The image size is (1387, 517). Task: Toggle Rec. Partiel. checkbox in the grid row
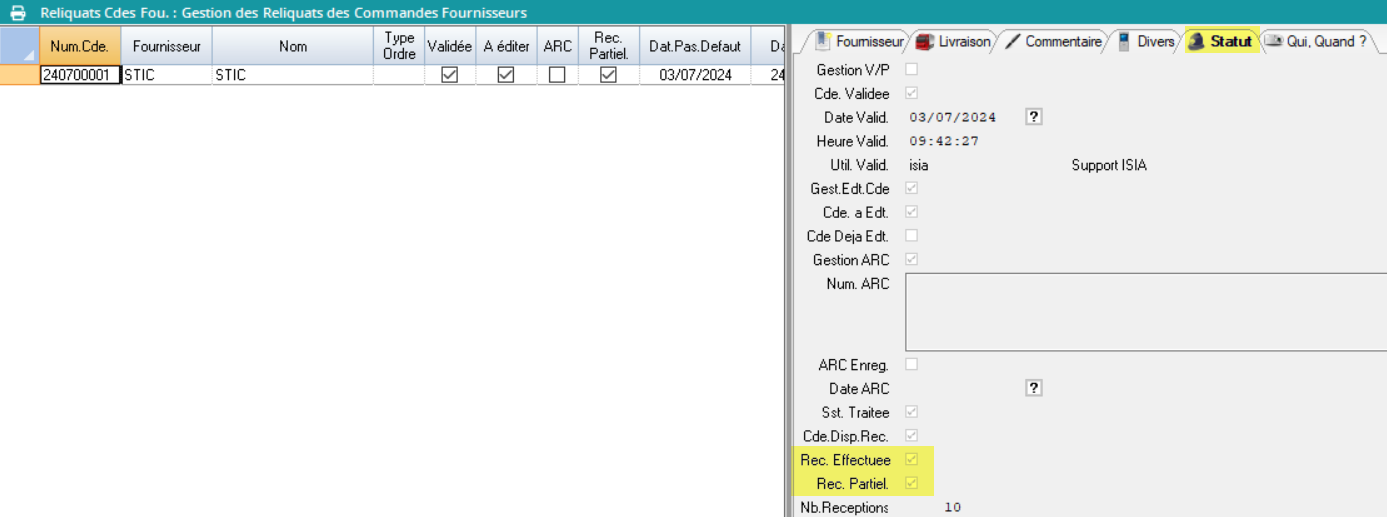click(x=608, y=75)
